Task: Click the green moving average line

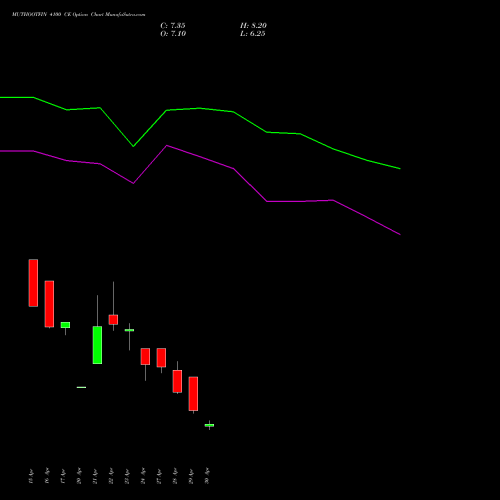Action: [x=200, y=108]
